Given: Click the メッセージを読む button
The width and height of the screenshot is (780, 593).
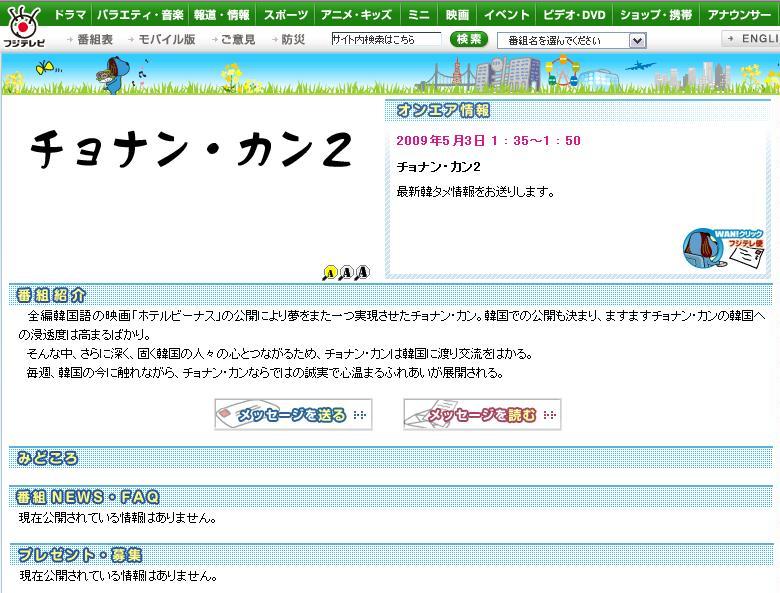Looking at the screenshot, I should click(482, 414).
